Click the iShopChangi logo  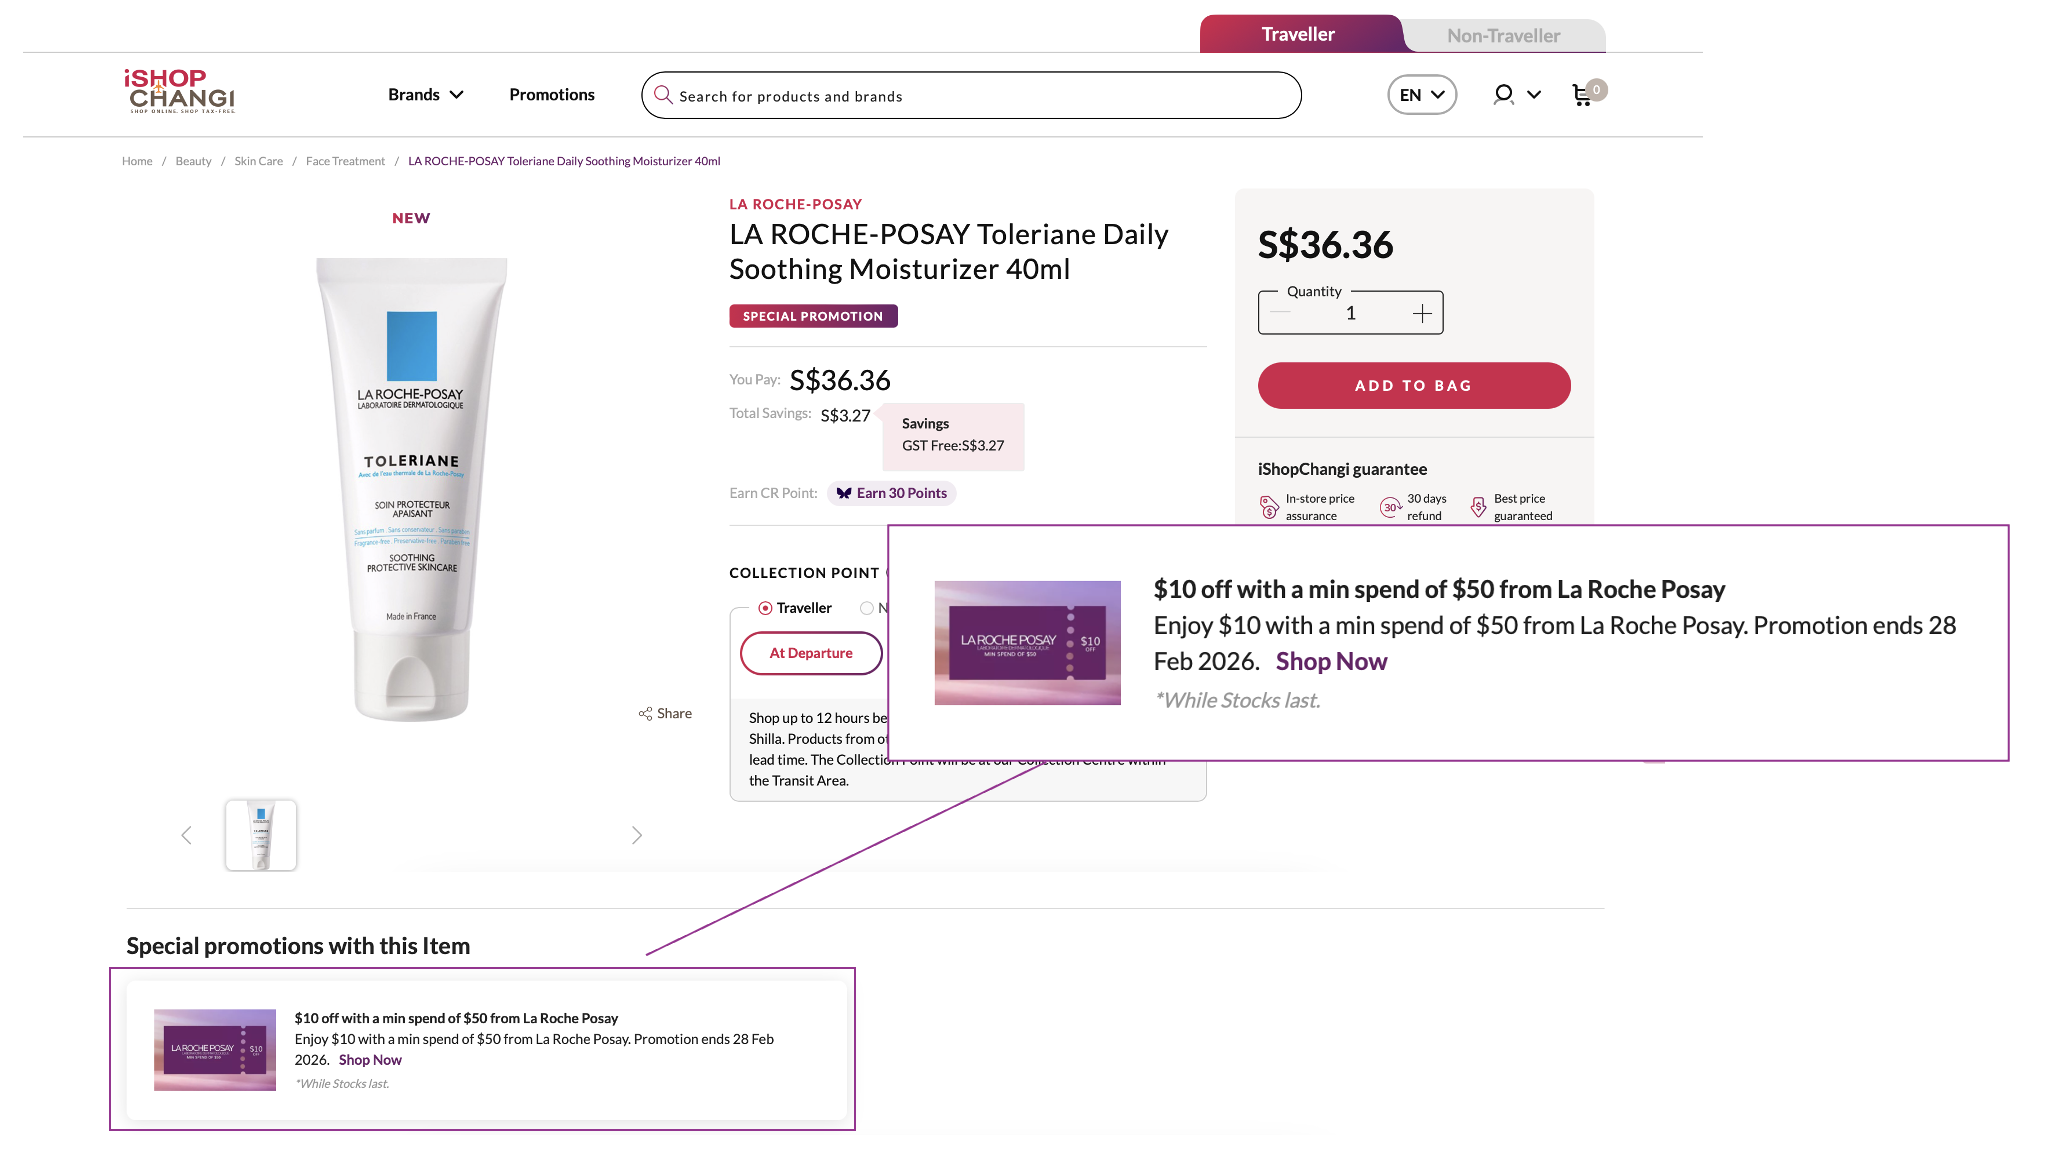point(180,92)
